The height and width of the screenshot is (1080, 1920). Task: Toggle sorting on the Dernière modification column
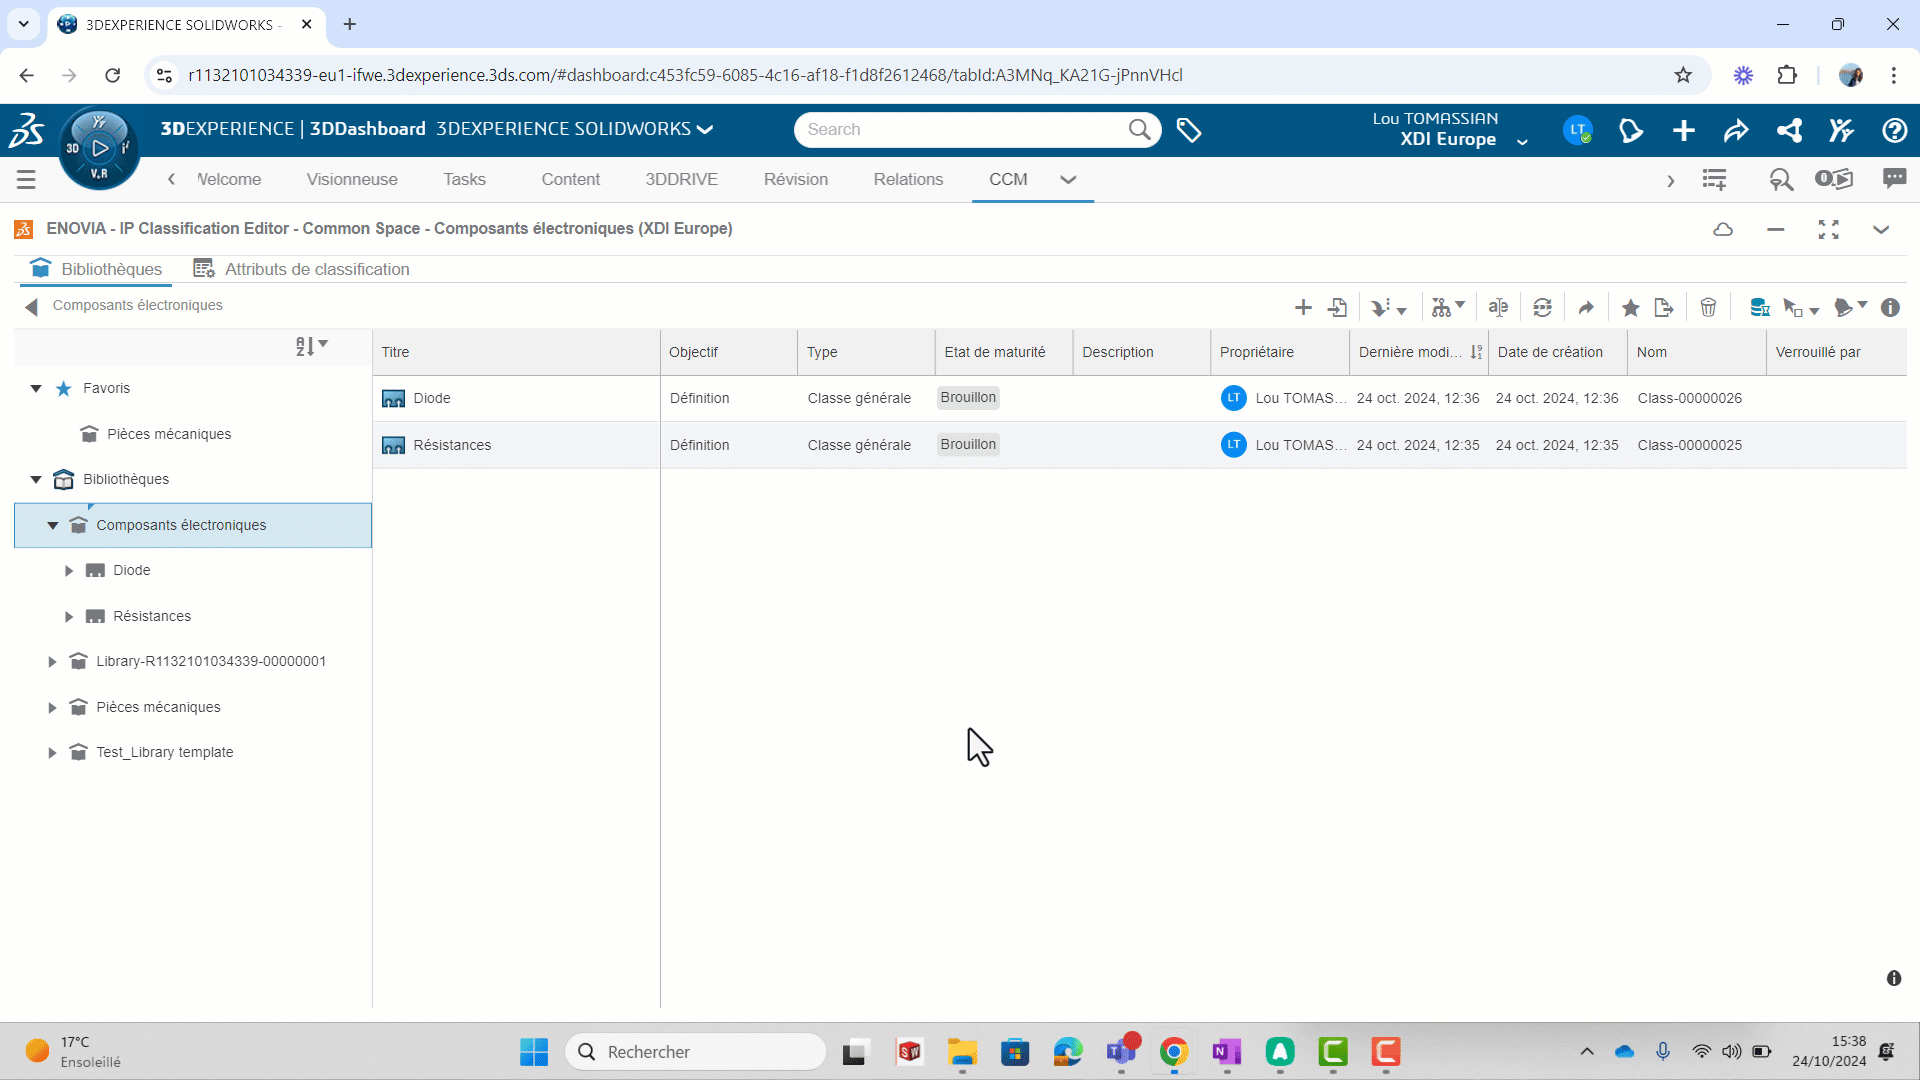(x=1413, y=352)
